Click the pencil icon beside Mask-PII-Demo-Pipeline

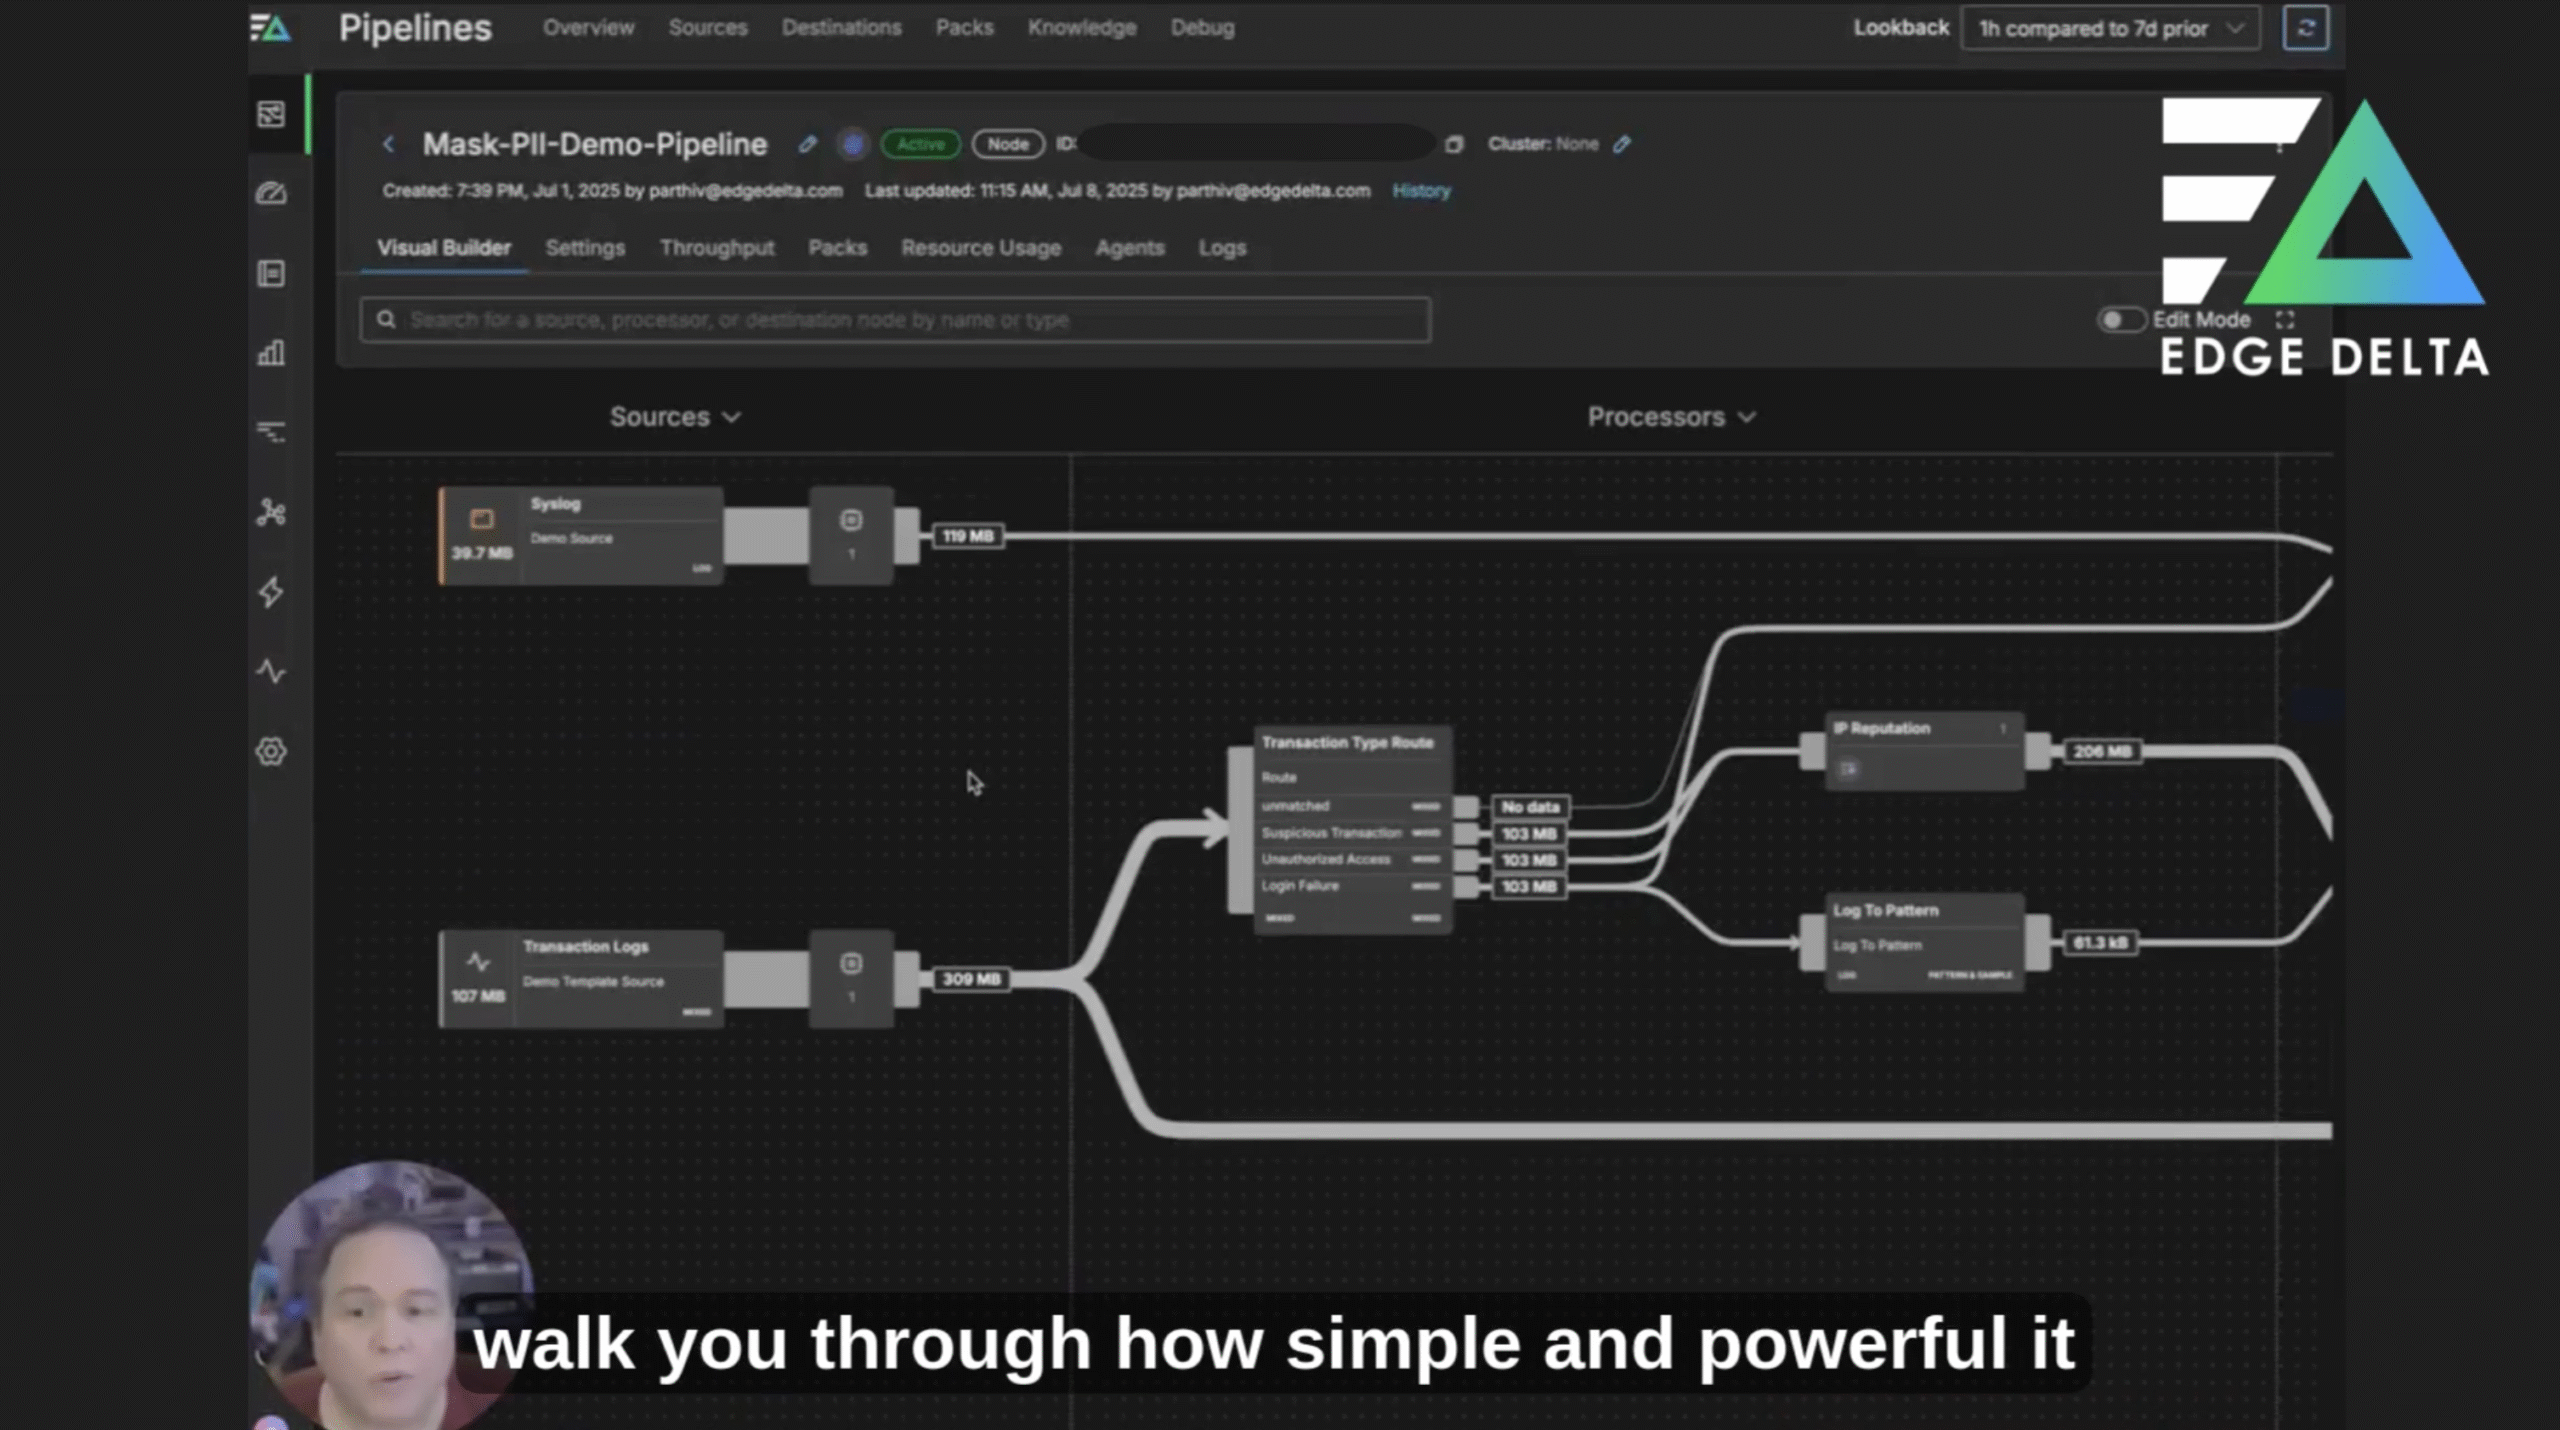click(807, 144)
